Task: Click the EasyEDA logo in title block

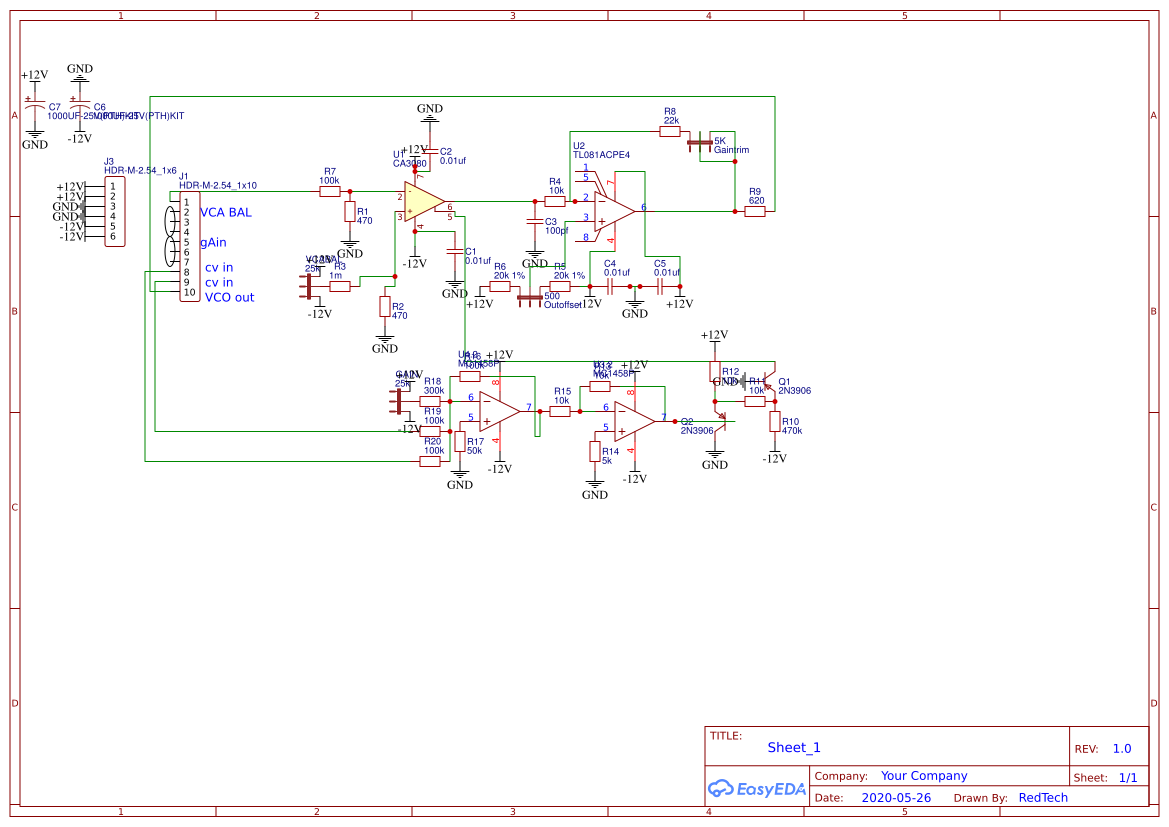Action: [757, 789]
